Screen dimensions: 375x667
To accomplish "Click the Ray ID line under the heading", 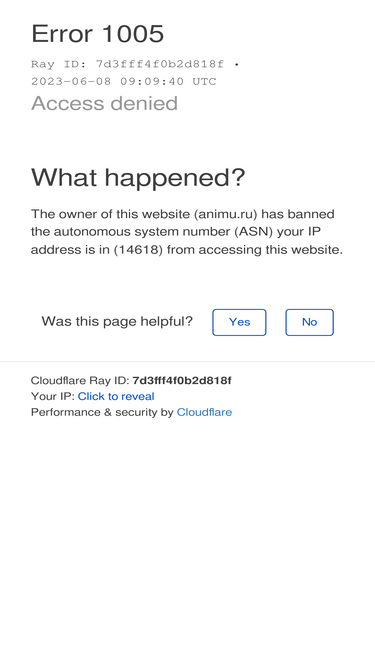I will [135, 64].
